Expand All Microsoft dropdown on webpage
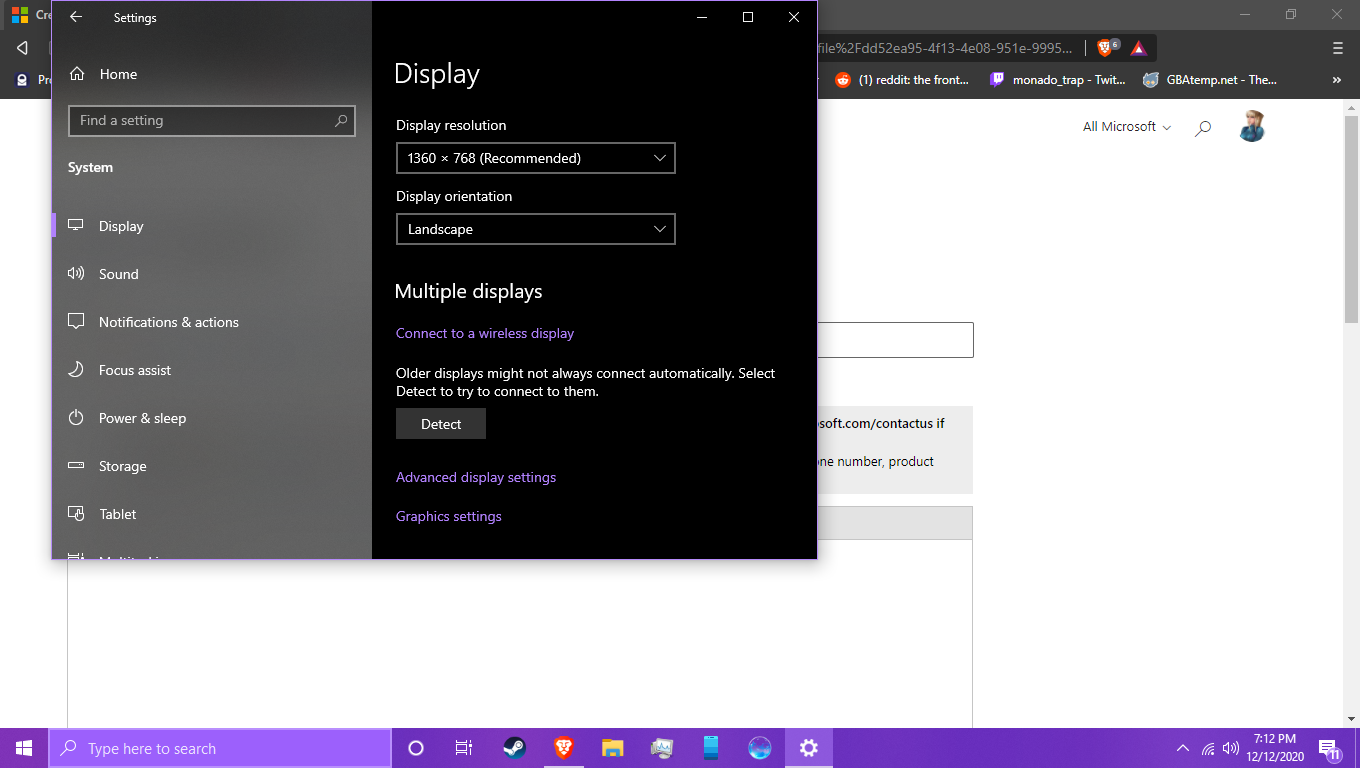The width and height of the screenshot is (1360, 768). coord(1127,127)
